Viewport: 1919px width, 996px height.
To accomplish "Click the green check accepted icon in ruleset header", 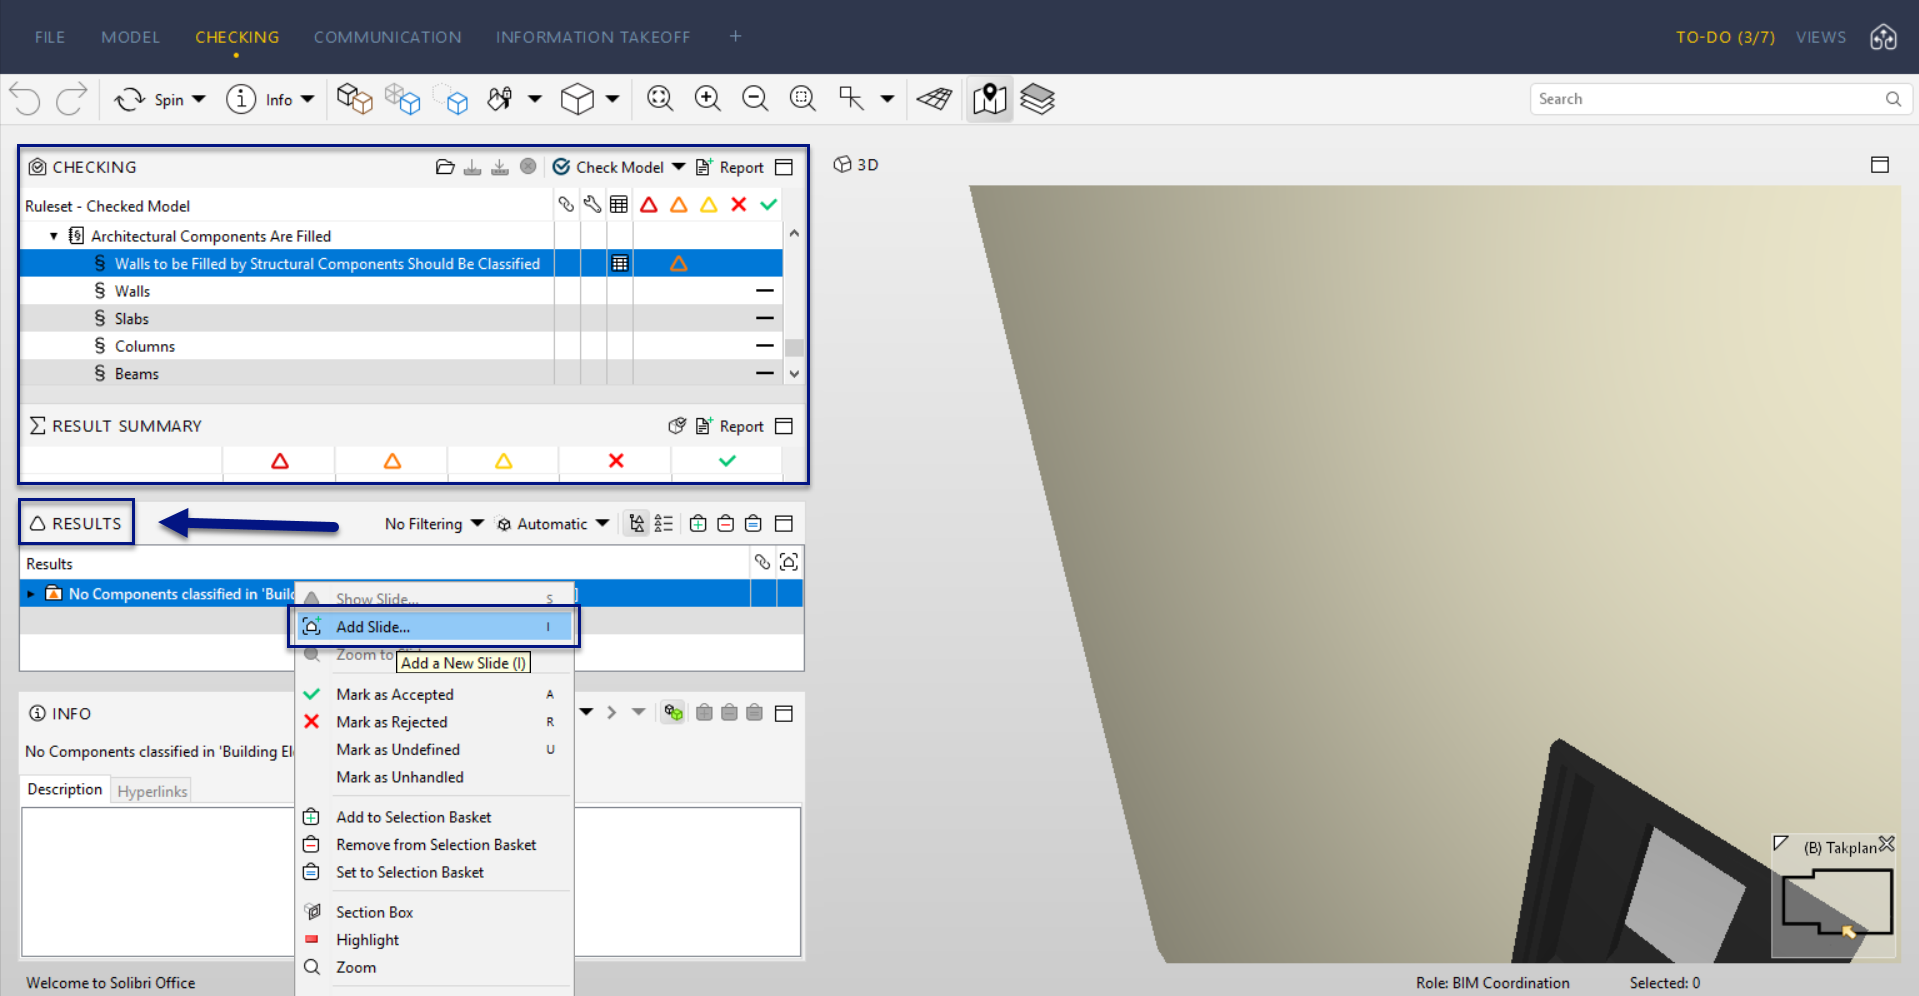I will pyautogui.click(x=768, y=205).
